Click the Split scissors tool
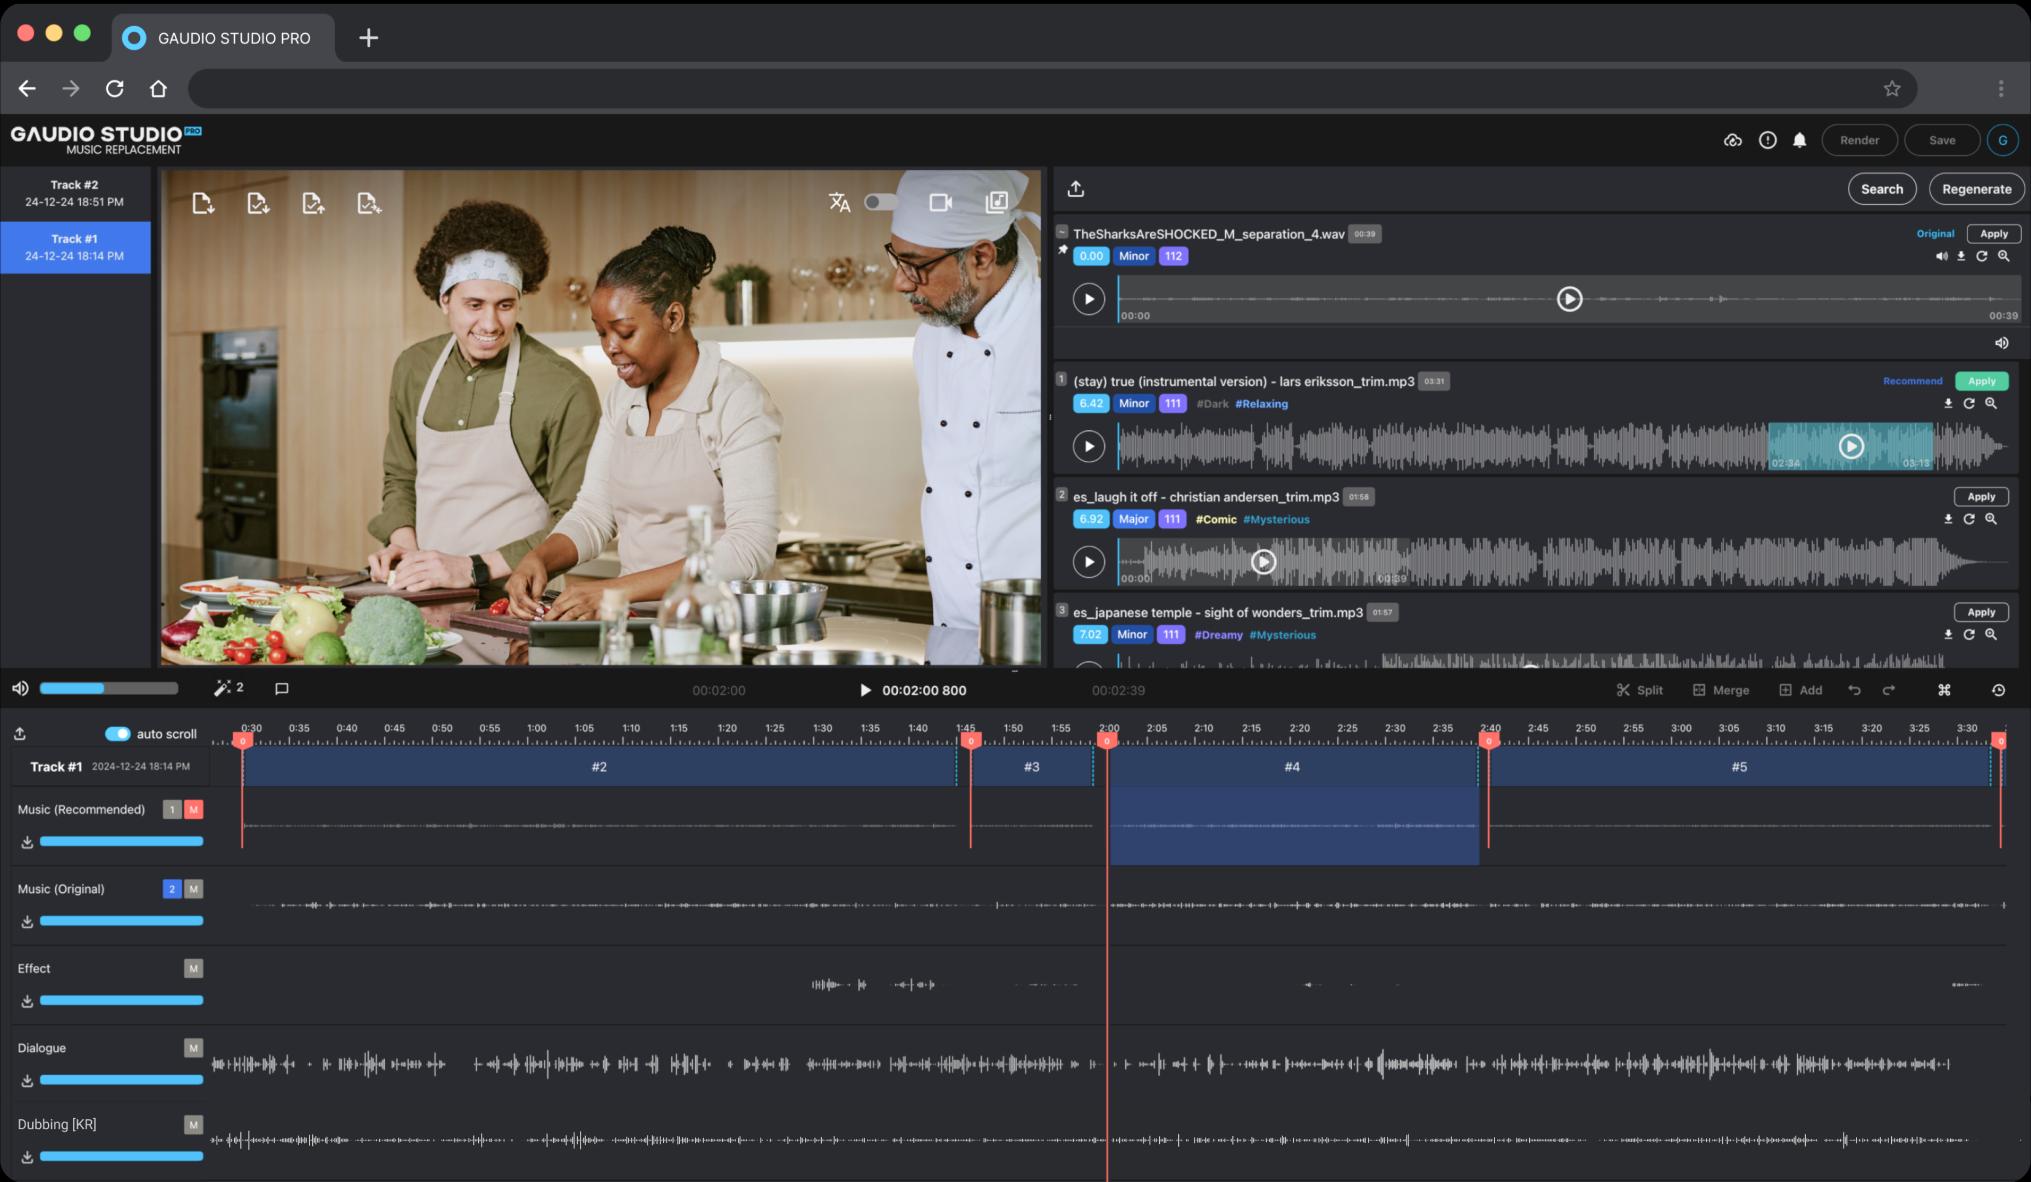The height and width of the screenshot is (1182, 2031). pyautogui.click(x=1639, y=690)
